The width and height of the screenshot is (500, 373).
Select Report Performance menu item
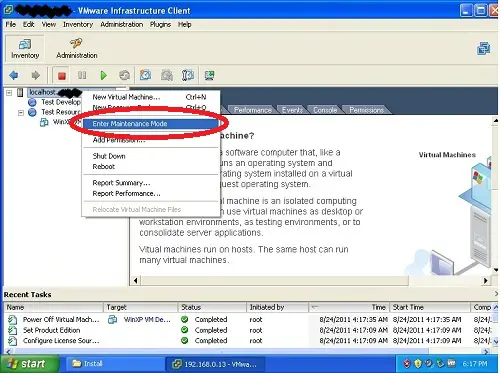pyautogui.click(x=151, y=193)
